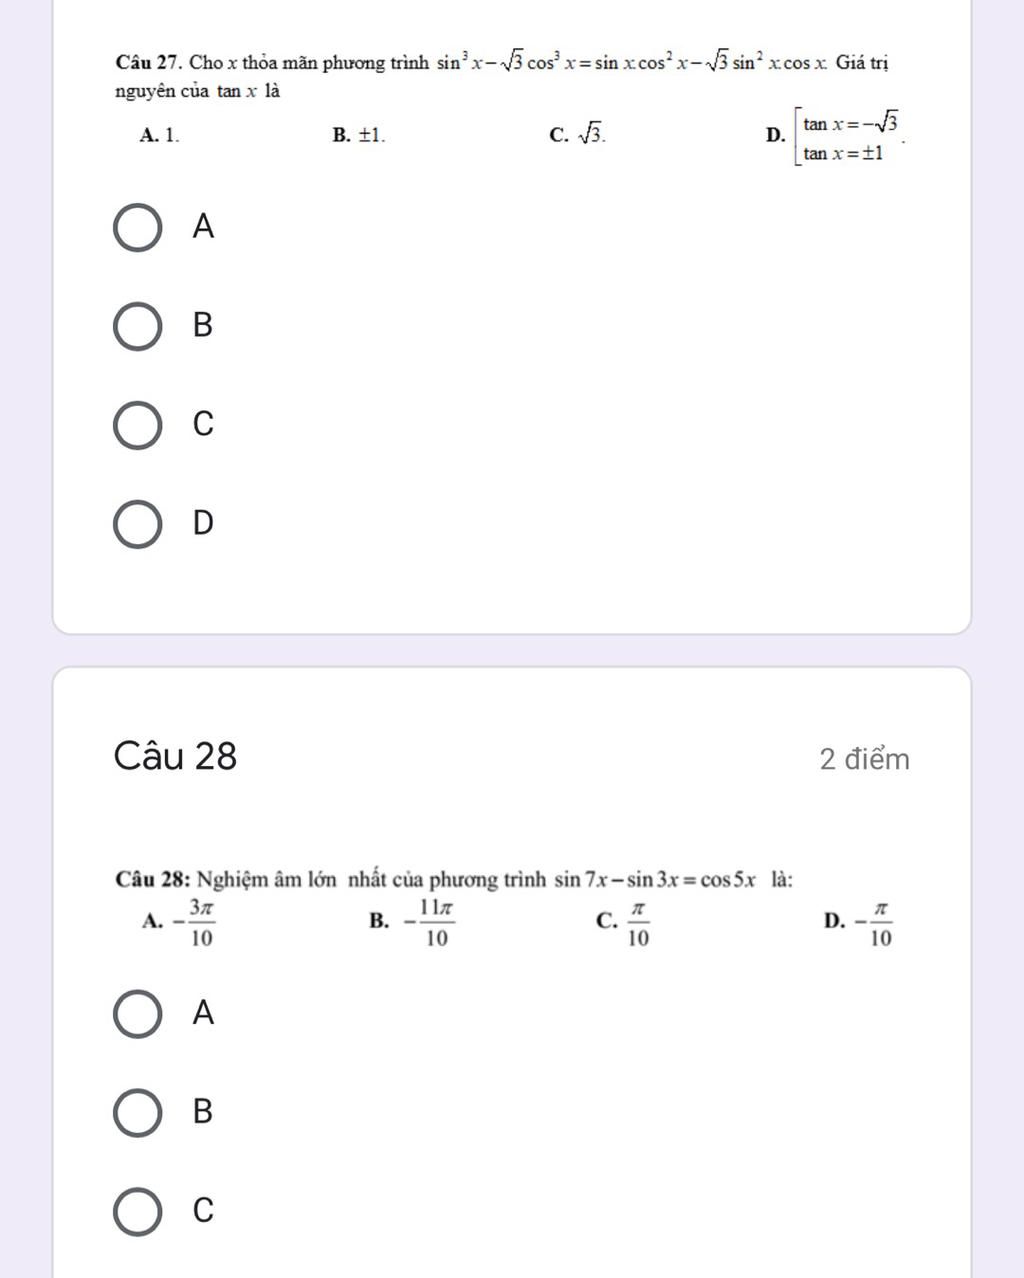
Task: Click the 2 điểm points label
Action: pos(864,759)
